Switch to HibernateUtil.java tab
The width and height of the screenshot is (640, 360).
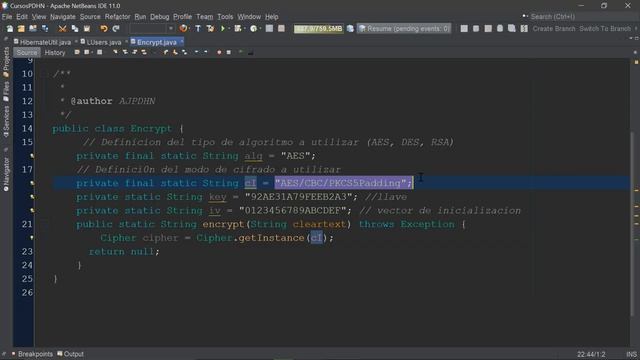point(45,42)
